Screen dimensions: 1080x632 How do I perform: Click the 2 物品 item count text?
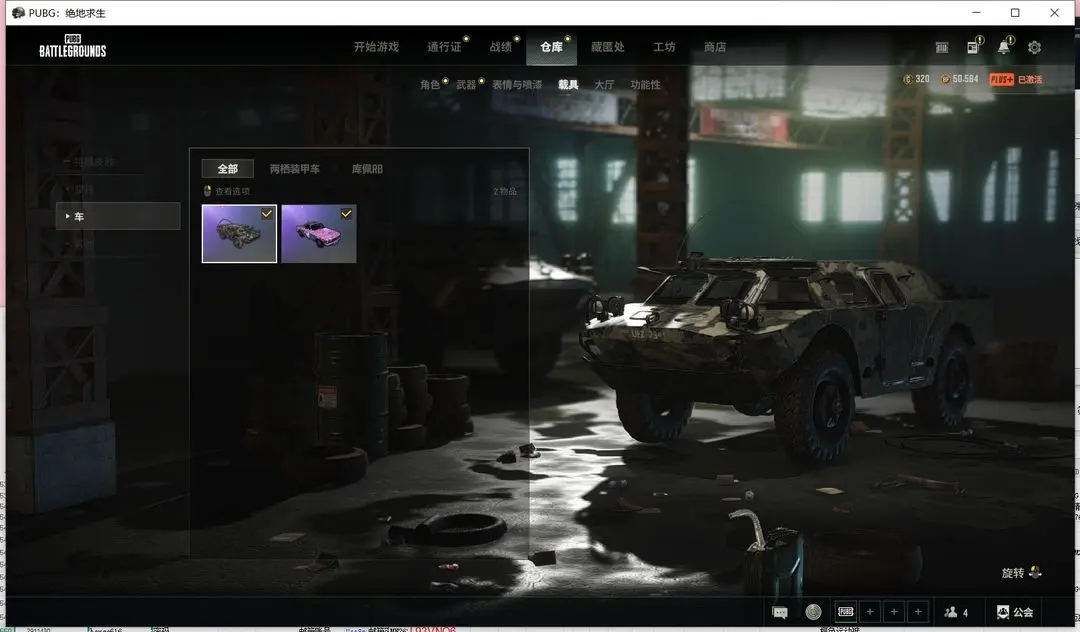[x=505, y=191]
